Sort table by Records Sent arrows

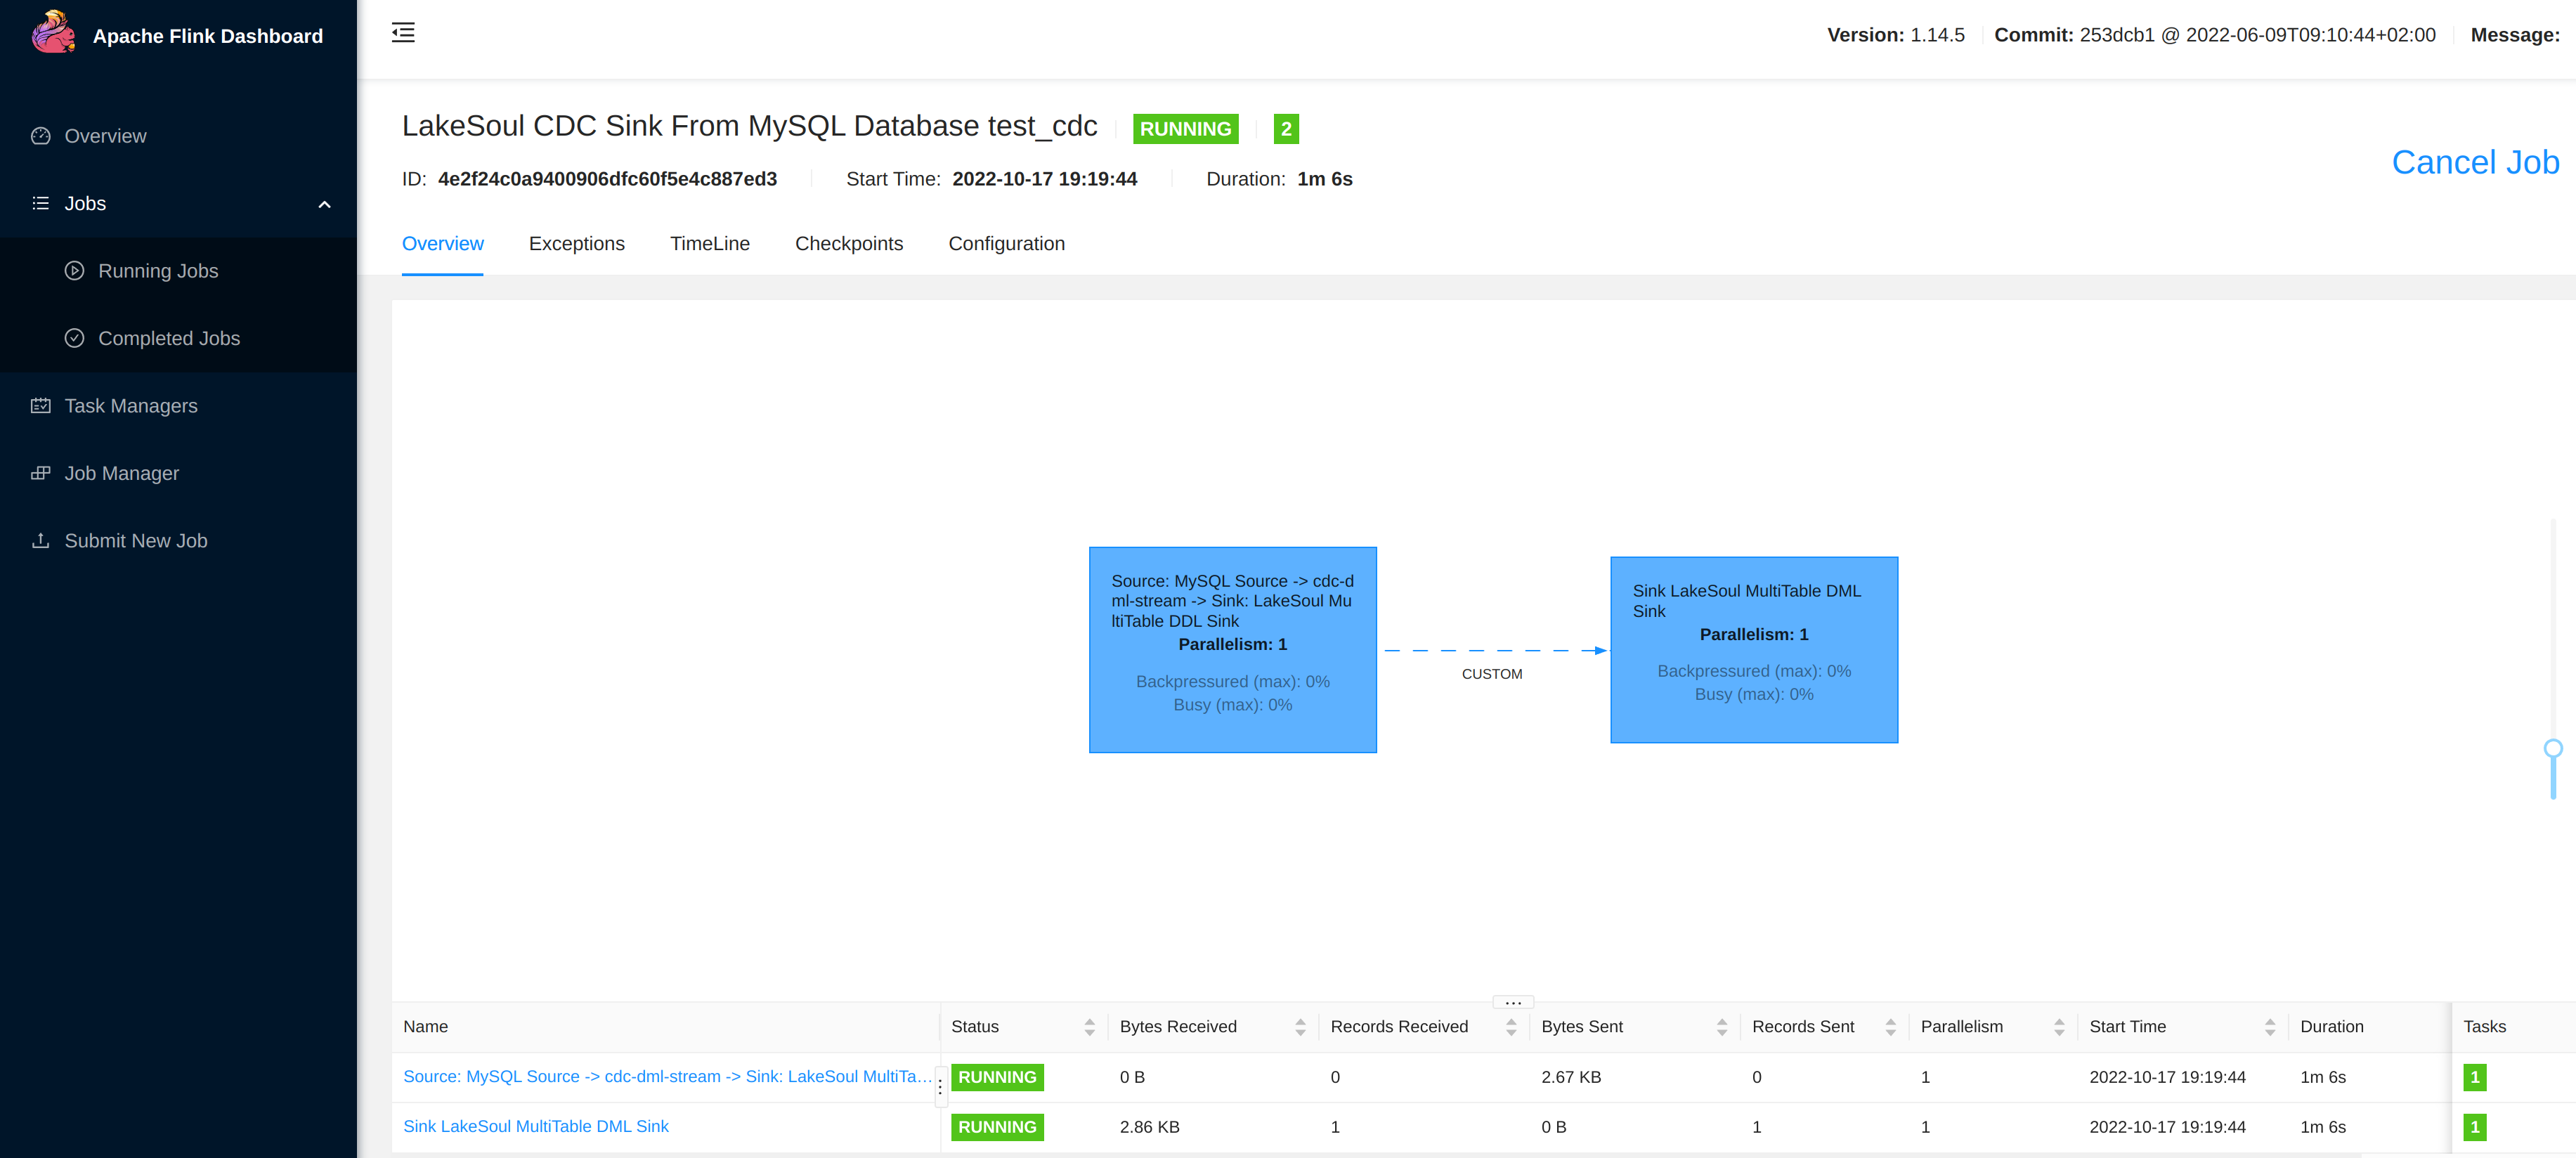pyautogui.click(x=1890, y=1027)
